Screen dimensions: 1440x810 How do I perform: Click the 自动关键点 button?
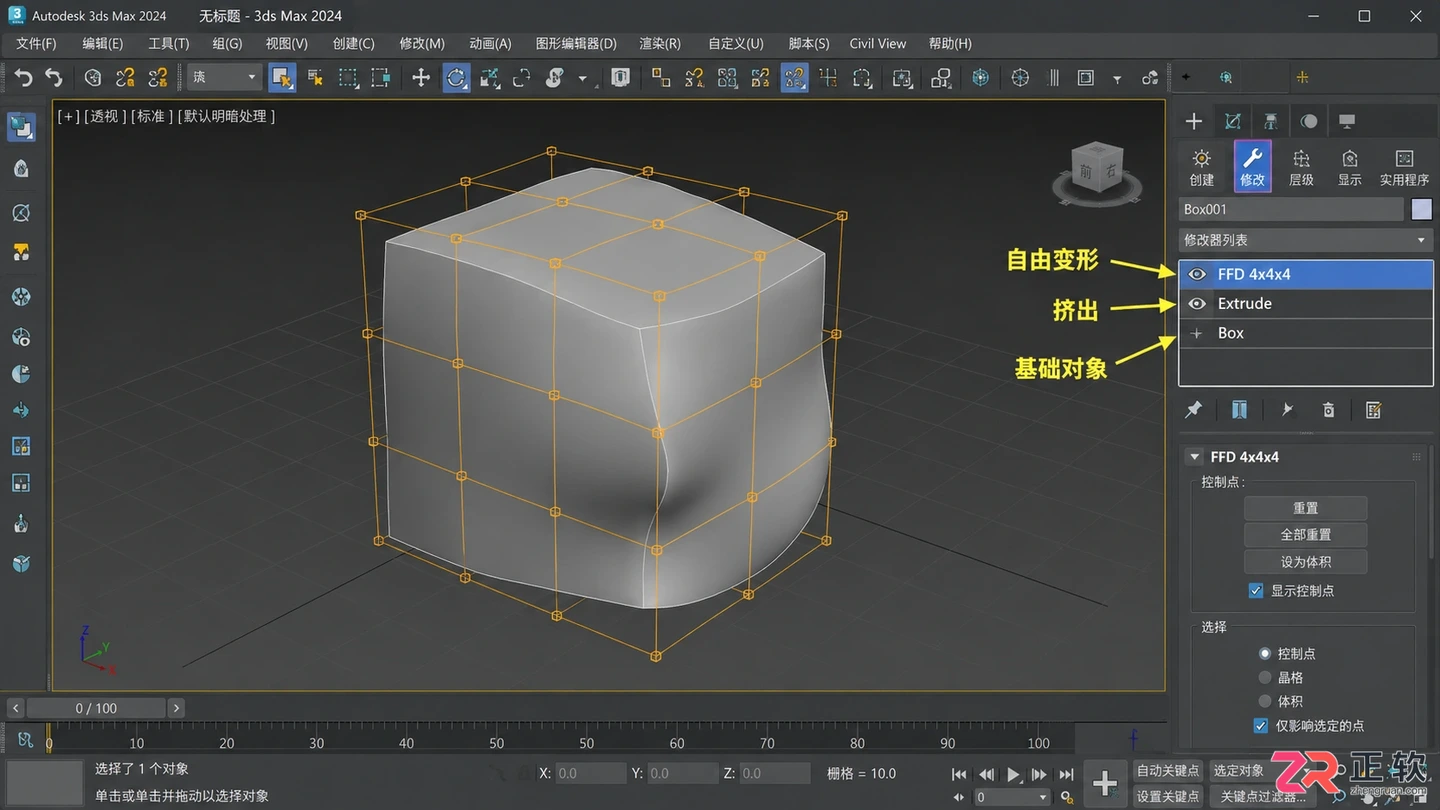(1167, 771)
